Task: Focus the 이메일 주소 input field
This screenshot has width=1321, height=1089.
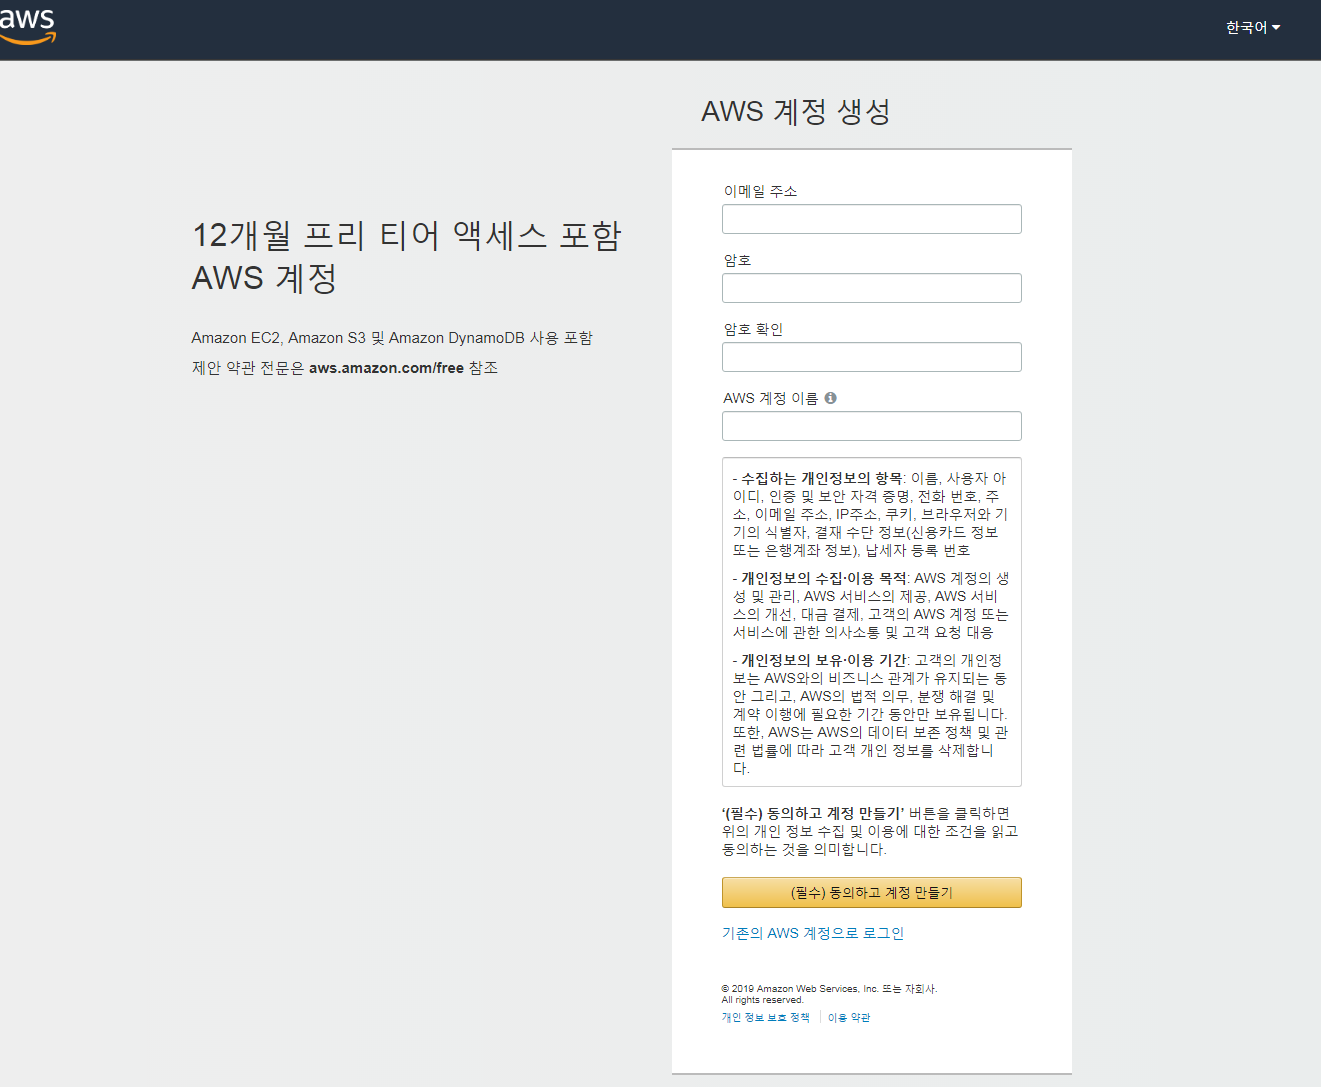Action: coord(871,219)
